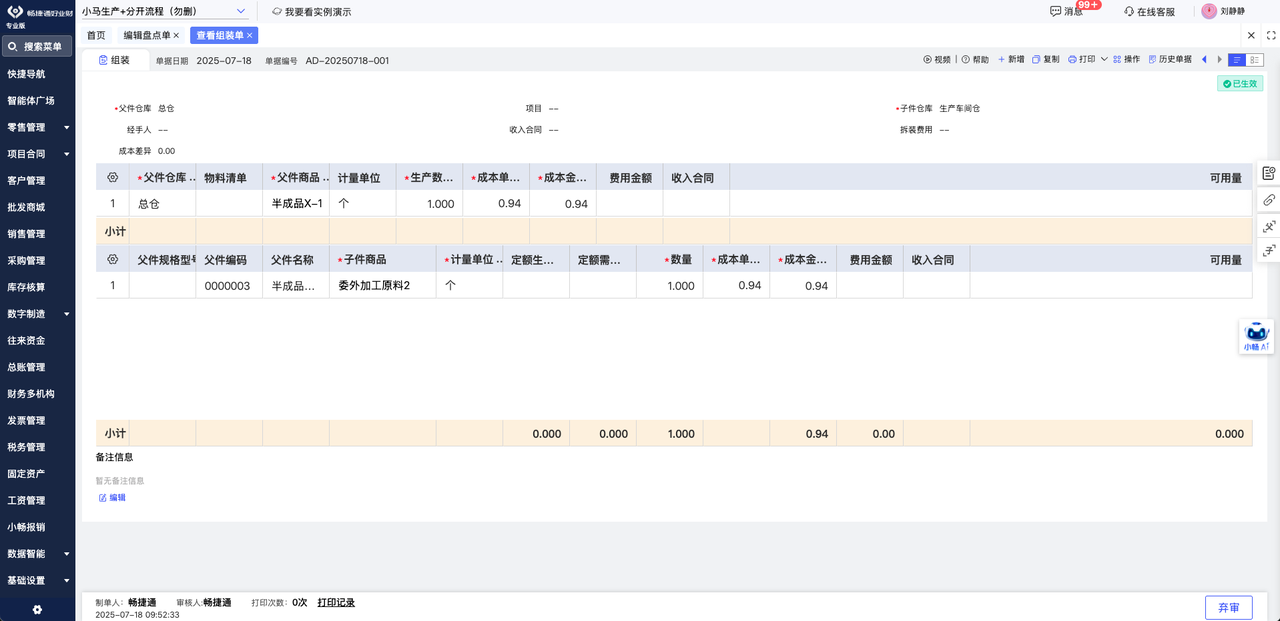Viewport: 1280px width, 621px height.
Task: Open 采购管理 in the sidebar
Action: tap(26, 260)
